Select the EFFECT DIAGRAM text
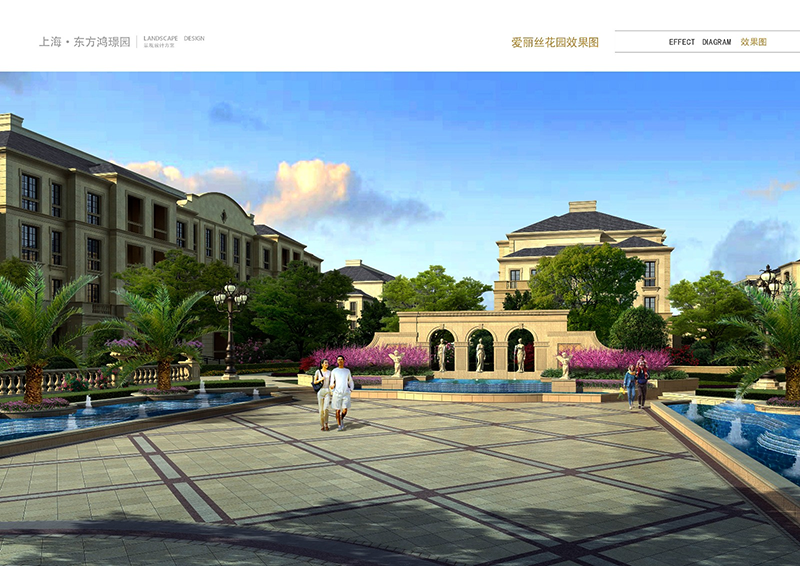Viewport: 800px width, 566px height. [x=700, y=42]
